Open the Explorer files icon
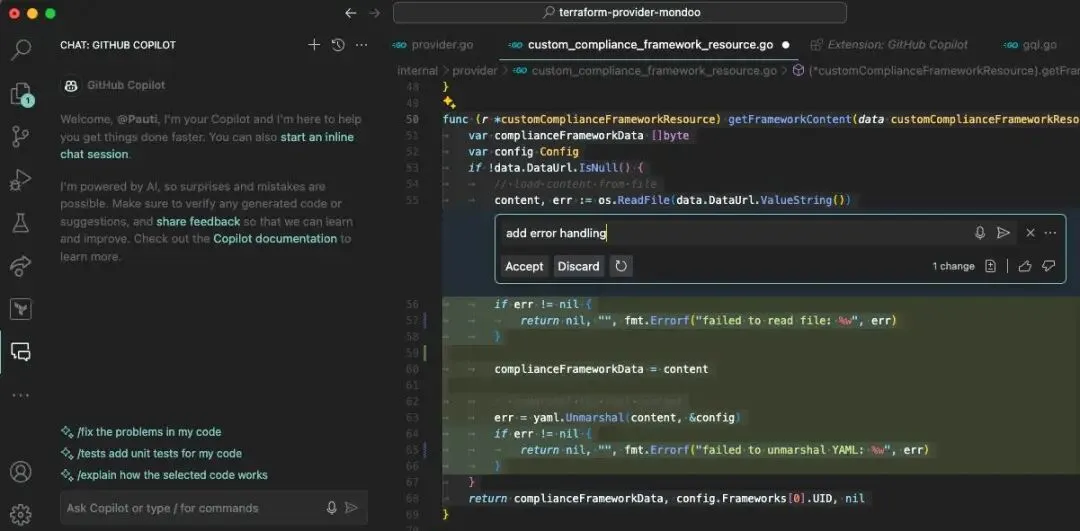Screen dimensions: 1080x531 pyautogui.click(x=21, y=94)
